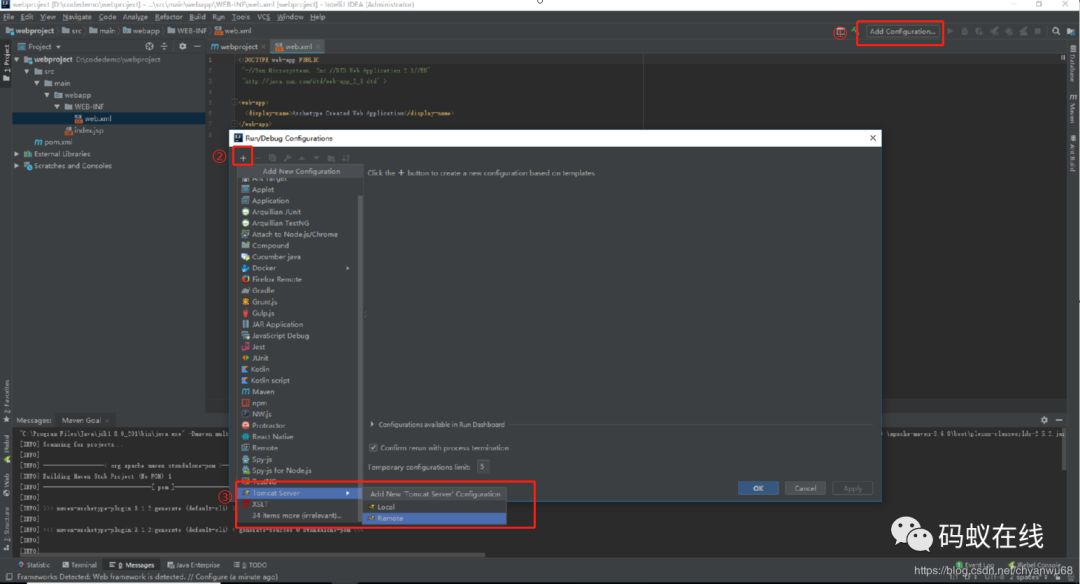Expand the External Libraries tree node
The image size is (1080, 584).
17,154
